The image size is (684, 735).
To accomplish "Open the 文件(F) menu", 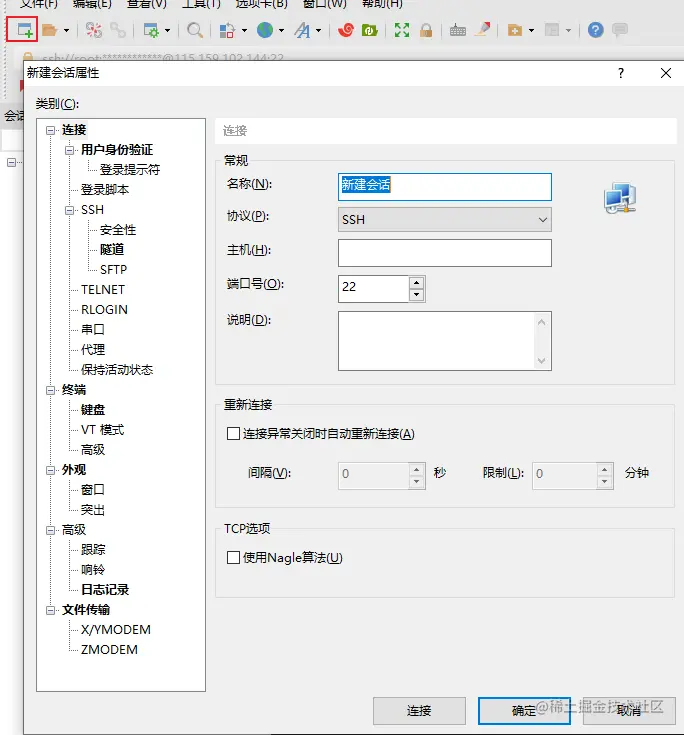I will point(39,4).
